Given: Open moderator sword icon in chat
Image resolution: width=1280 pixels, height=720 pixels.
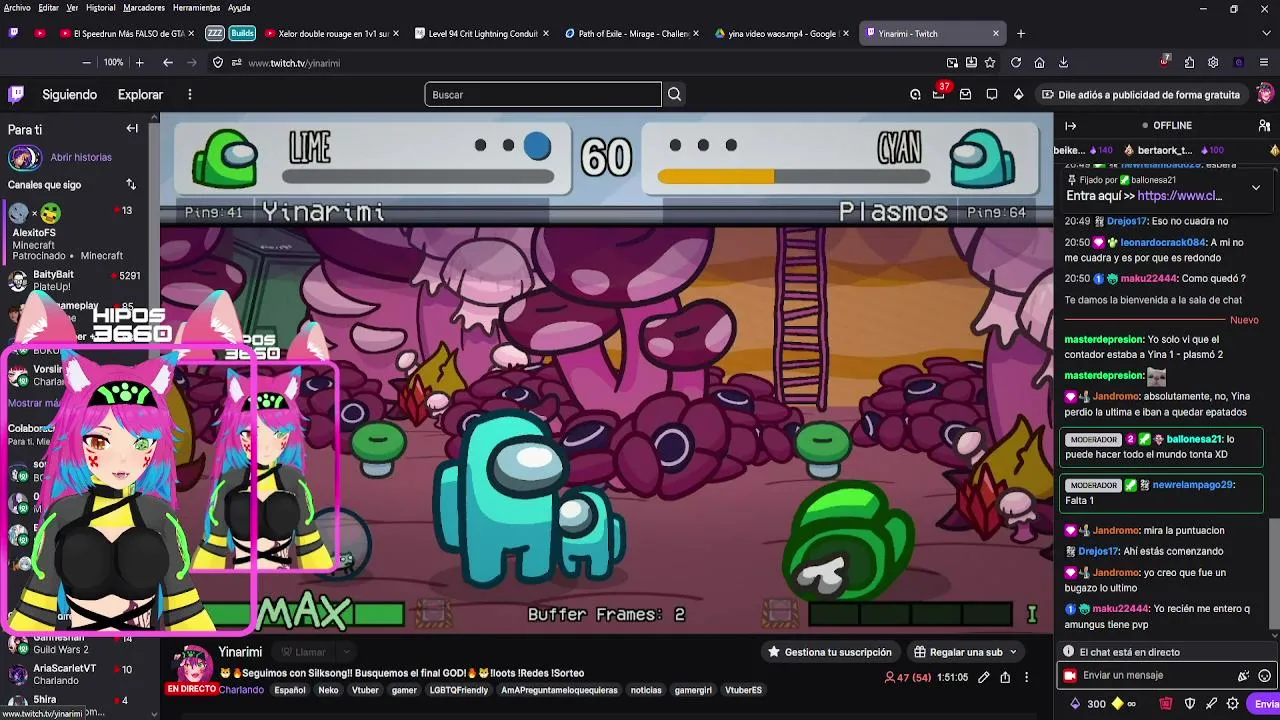Looking at the screenshot, I should tap(1211, 704).
